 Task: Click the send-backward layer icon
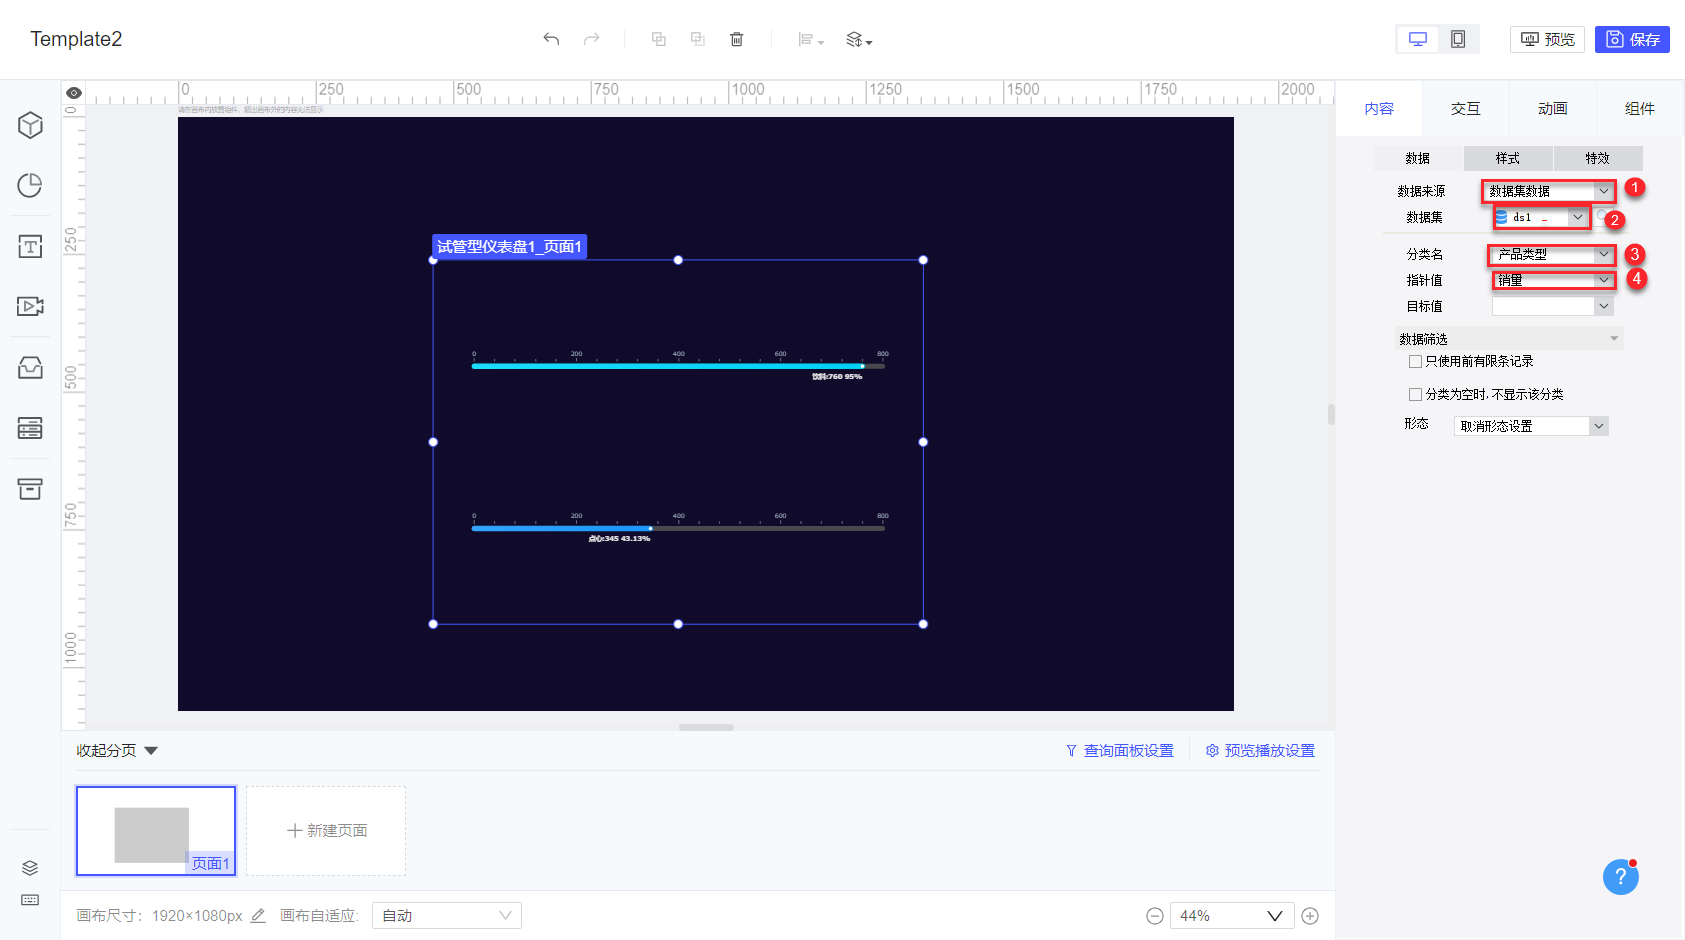point(698,39)
